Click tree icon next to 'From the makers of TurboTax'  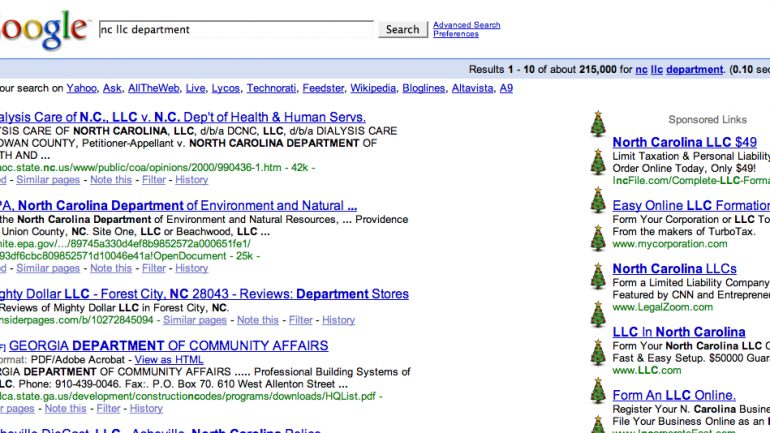tap(598, 238)
